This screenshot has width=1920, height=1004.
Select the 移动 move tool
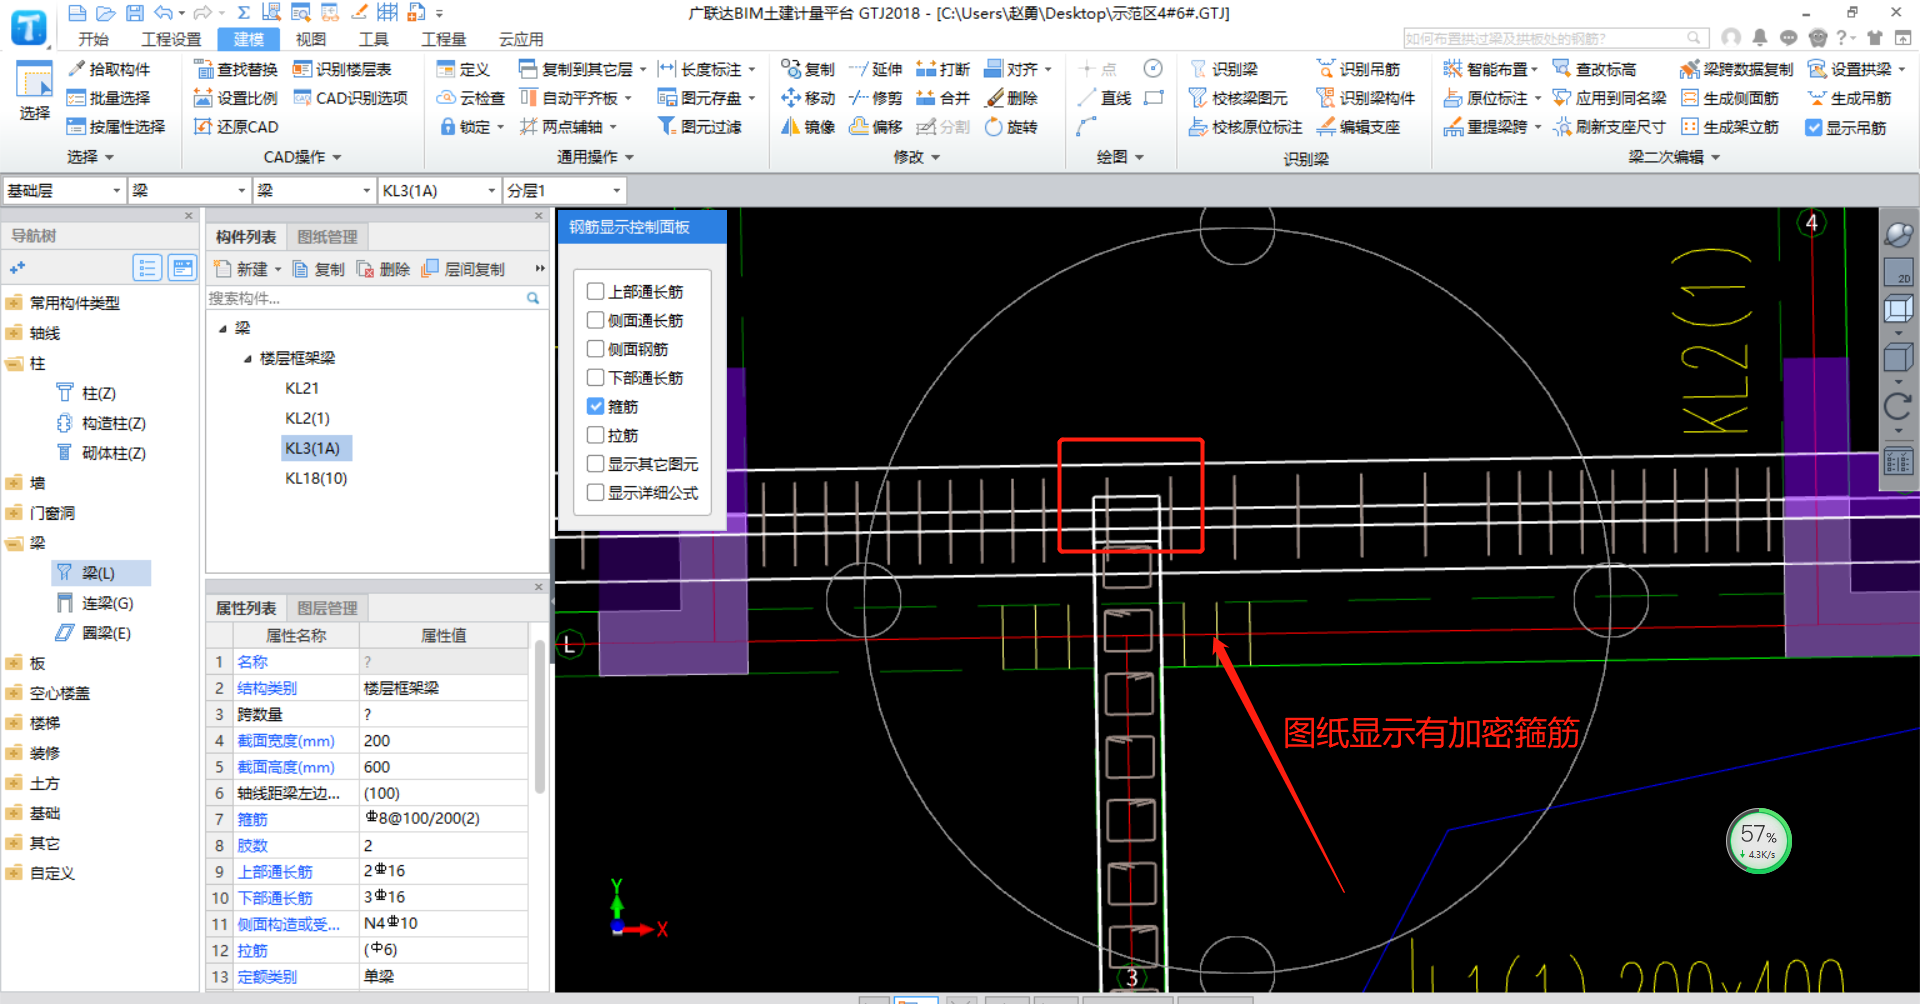click(808, 98)
